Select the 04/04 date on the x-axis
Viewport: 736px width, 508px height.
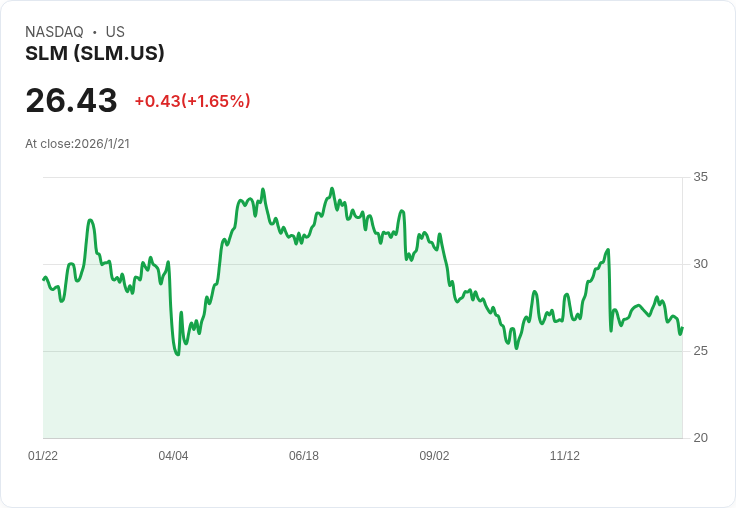coord(173,456)
